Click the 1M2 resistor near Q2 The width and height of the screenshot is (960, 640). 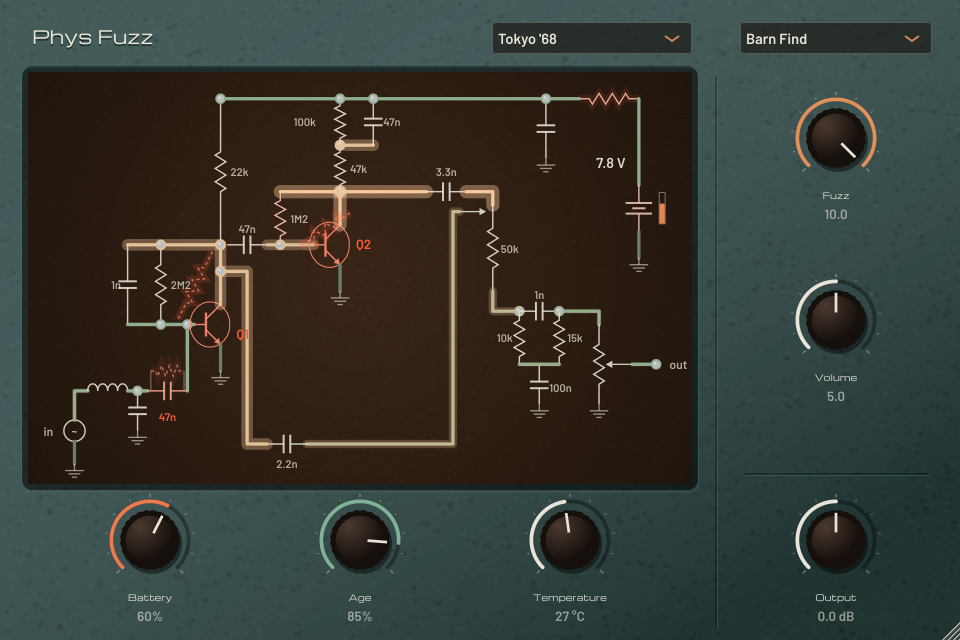[x=280, y=219]
